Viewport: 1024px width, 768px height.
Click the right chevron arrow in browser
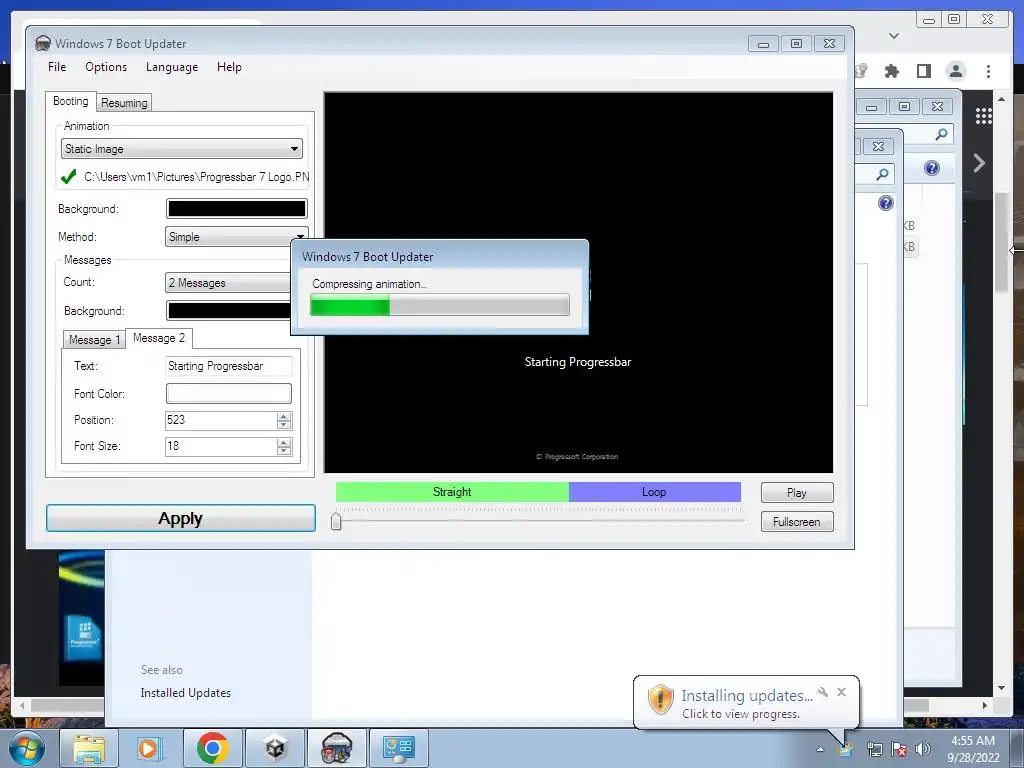click(x=978, y=163)
